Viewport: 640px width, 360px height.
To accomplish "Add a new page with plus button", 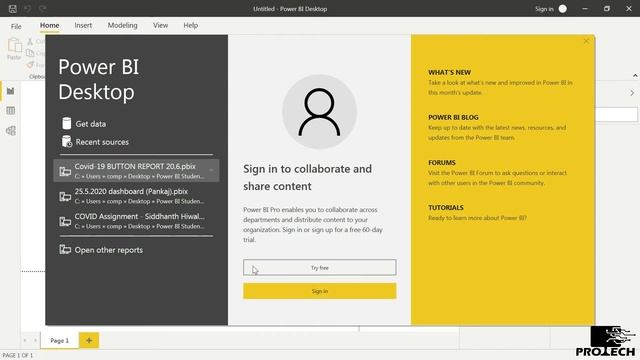I will point(89,340).
